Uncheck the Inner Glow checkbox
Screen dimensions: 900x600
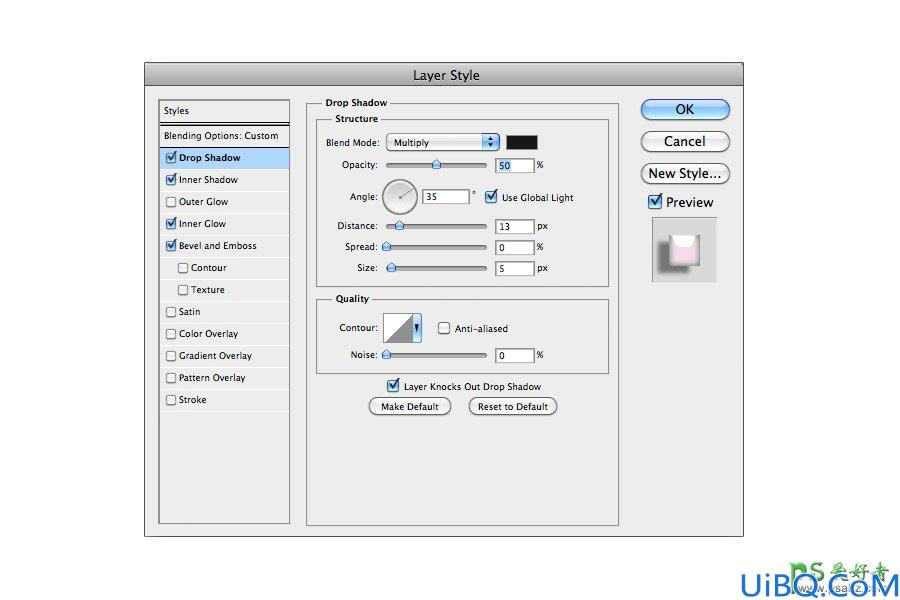coord(171,223)
